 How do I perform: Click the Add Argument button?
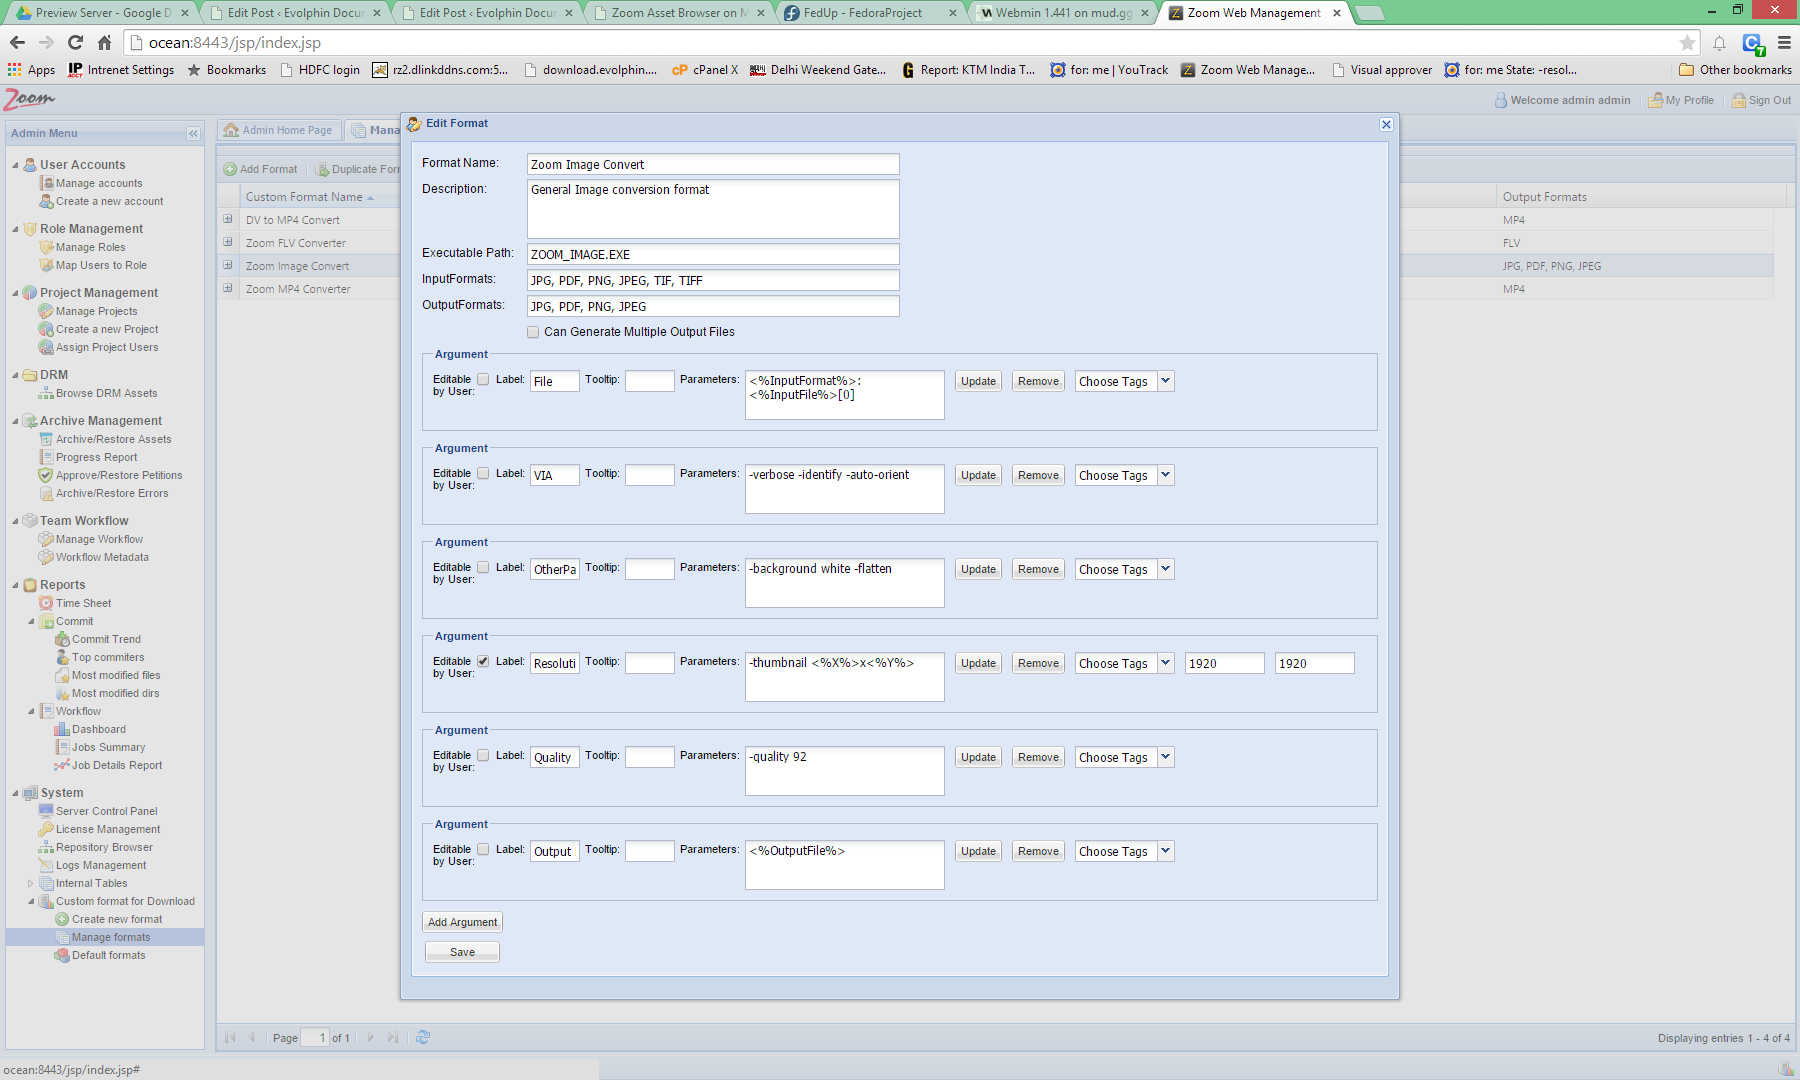[x=462, y=922]
